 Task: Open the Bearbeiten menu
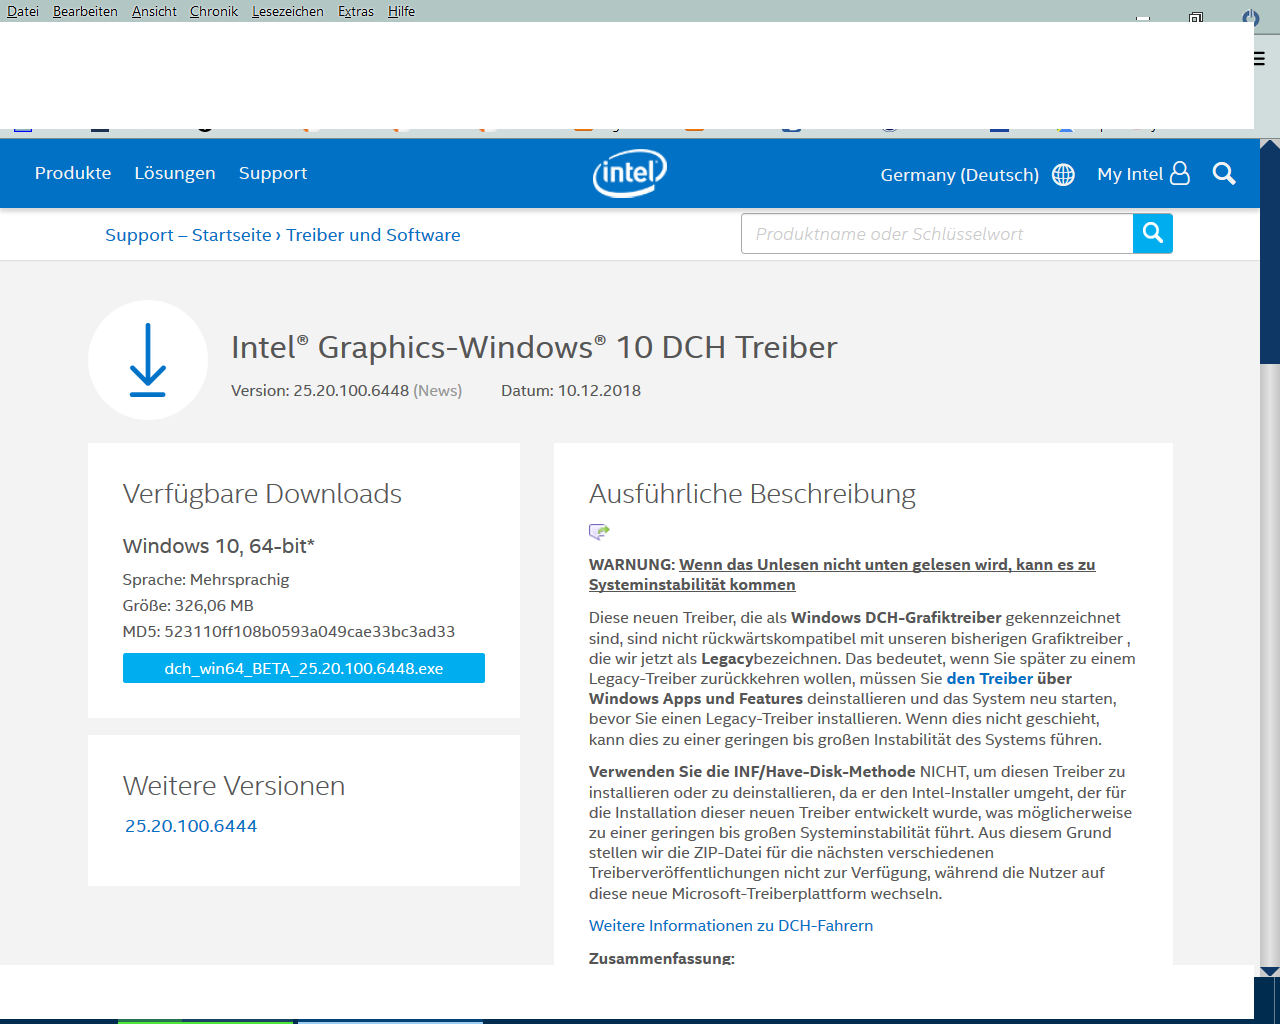click(85, 11)
